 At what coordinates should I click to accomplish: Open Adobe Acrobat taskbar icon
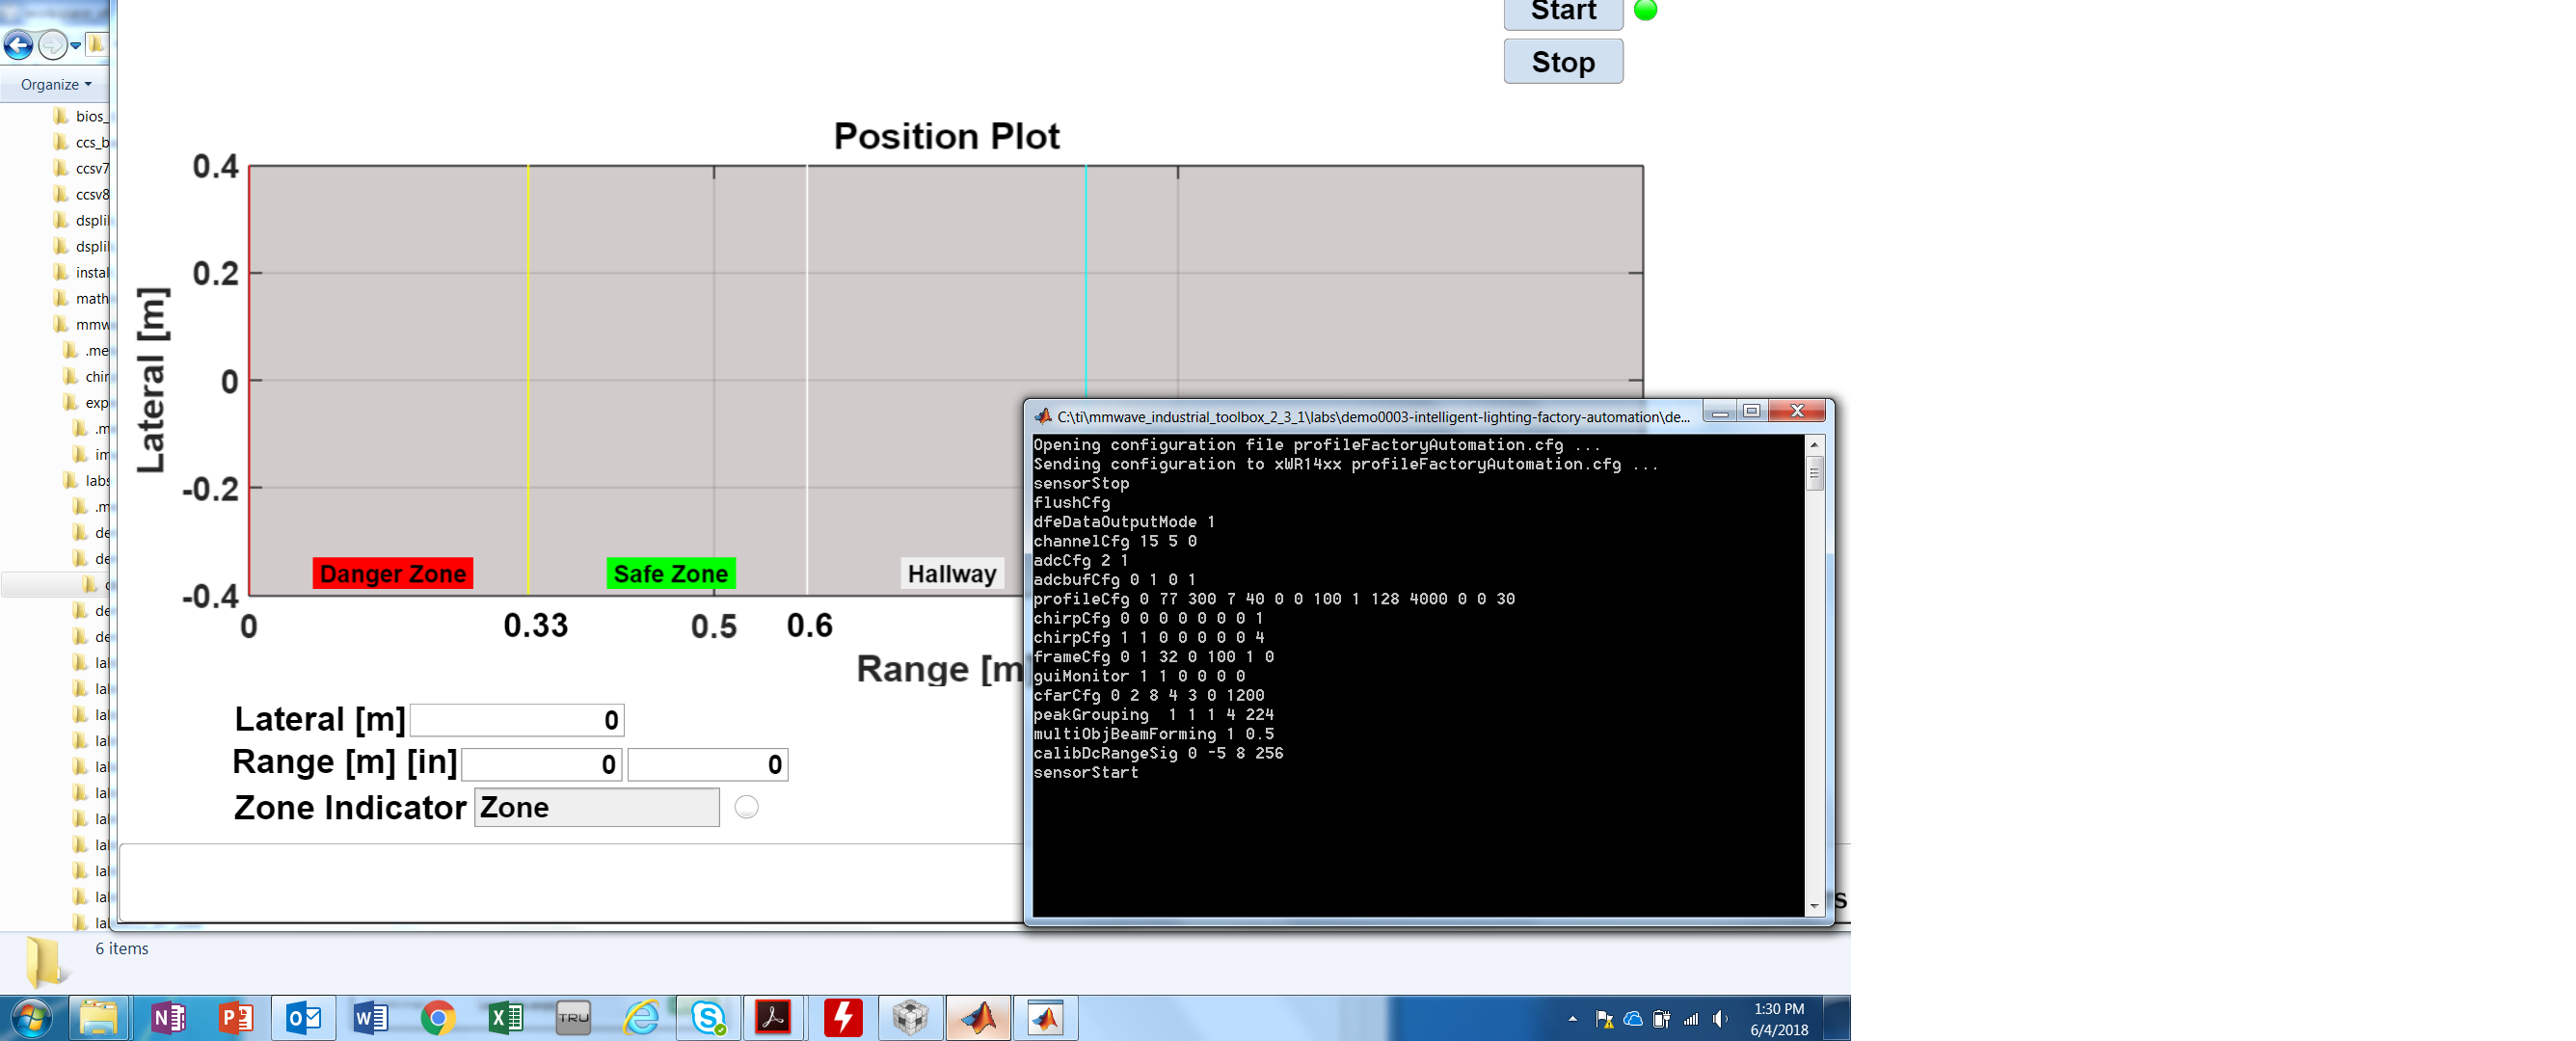pyautogui.click(x=774, y=1018)
